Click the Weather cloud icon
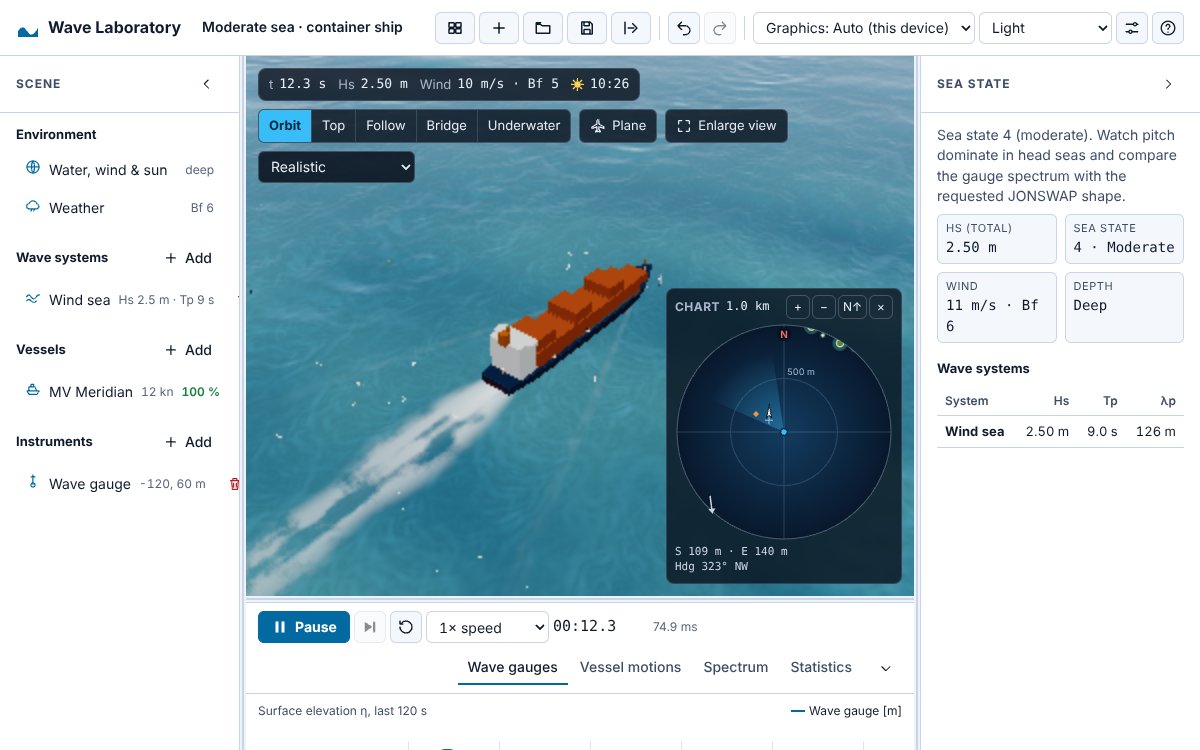The height and width of the screenshot is (750, 1200). (33, 207)
